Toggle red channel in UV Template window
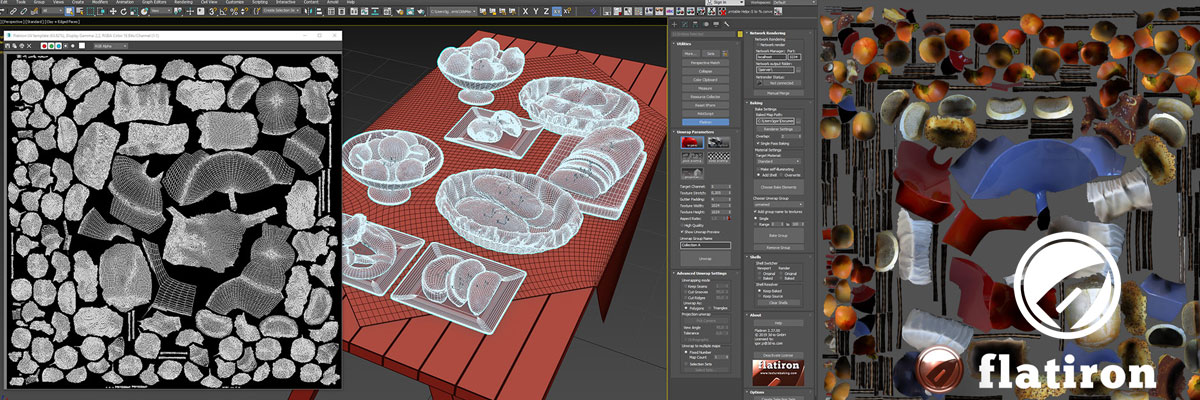This screenshot has width=1200, height=400. click(x=44, y=46)
